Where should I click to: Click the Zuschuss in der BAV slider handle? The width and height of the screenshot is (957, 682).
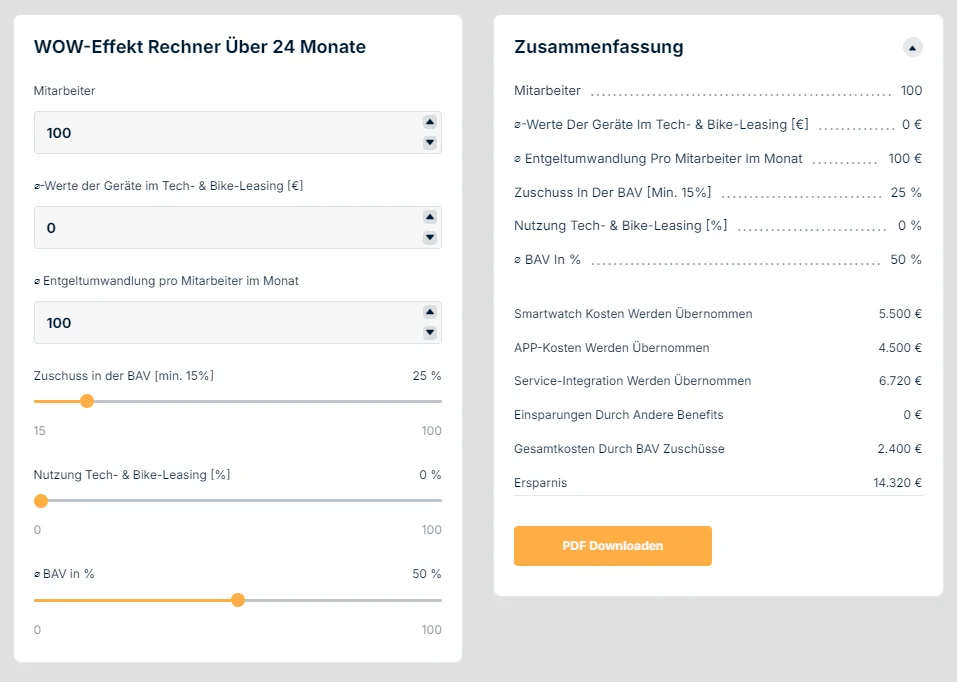click(x=87, y=401)
